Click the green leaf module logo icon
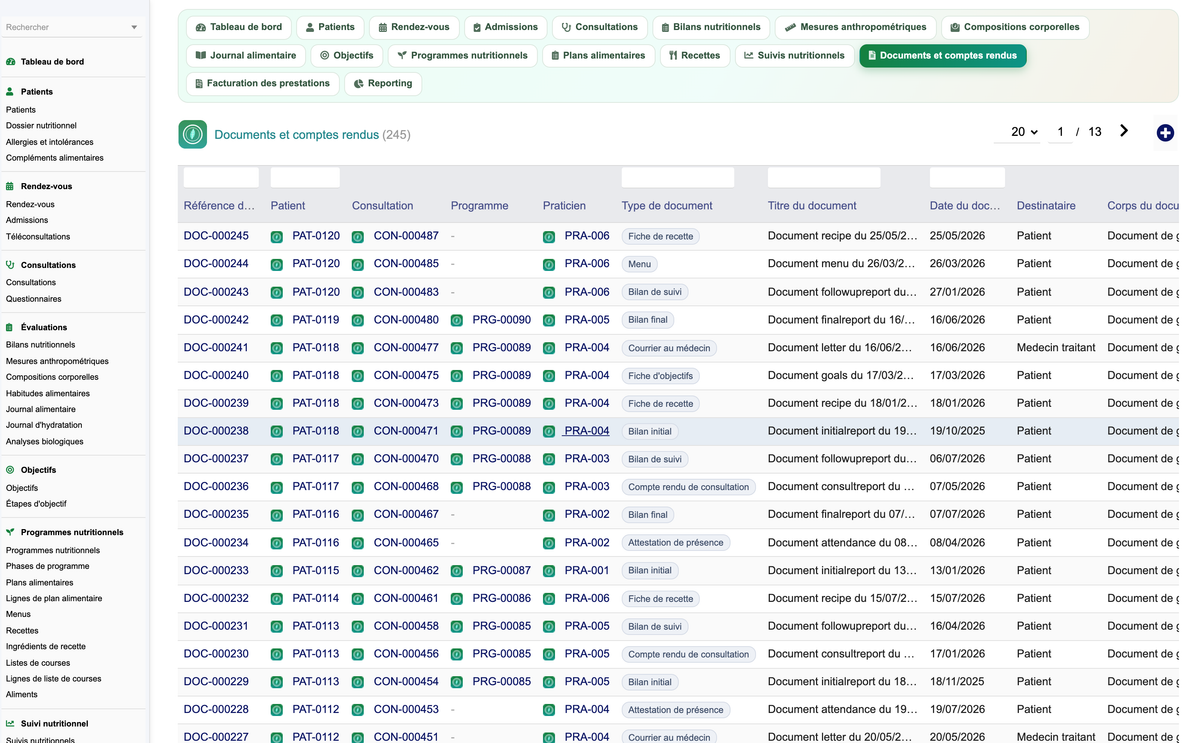This screenshot has height=743, width=1200. click(x=193, y=134)
